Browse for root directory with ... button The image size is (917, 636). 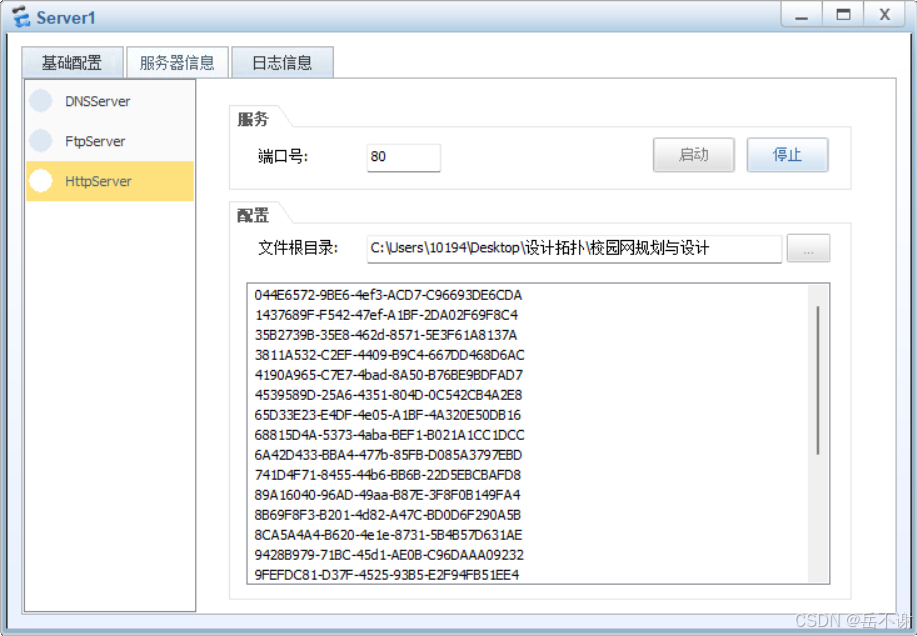(808, 248)
